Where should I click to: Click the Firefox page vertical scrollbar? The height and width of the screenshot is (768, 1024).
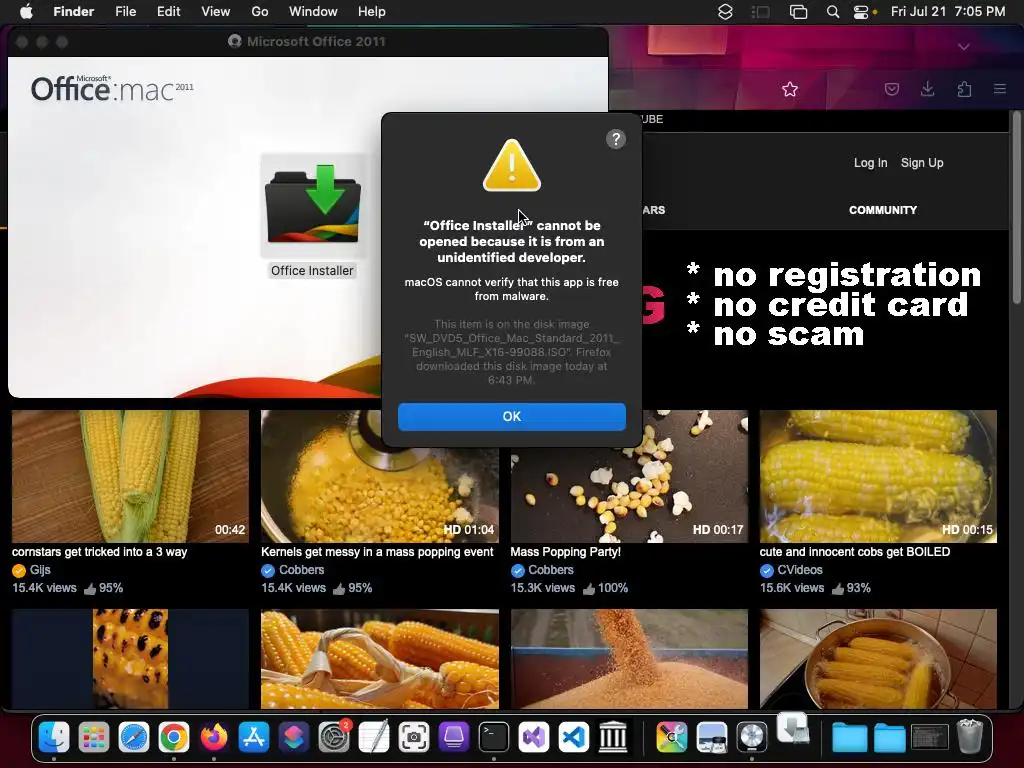pos(1016,208)
